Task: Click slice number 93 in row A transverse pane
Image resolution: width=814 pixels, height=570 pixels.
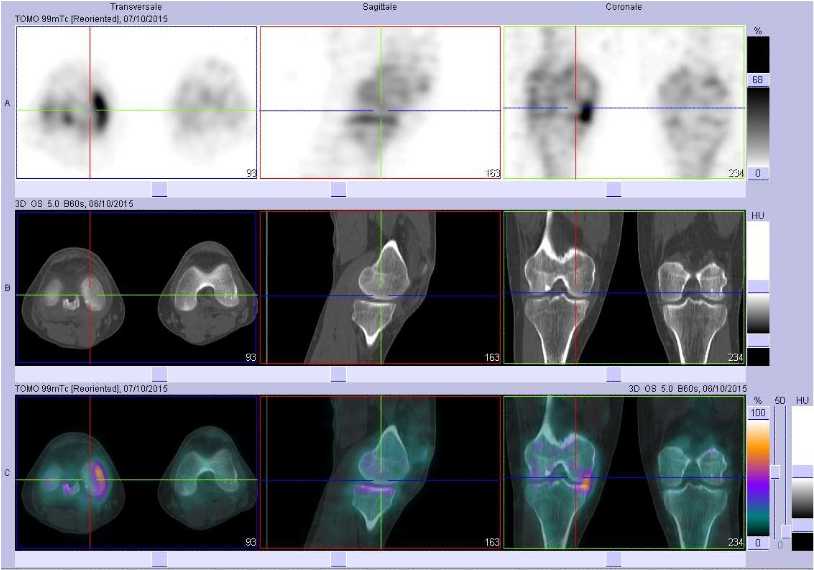Action: [251, 173]
